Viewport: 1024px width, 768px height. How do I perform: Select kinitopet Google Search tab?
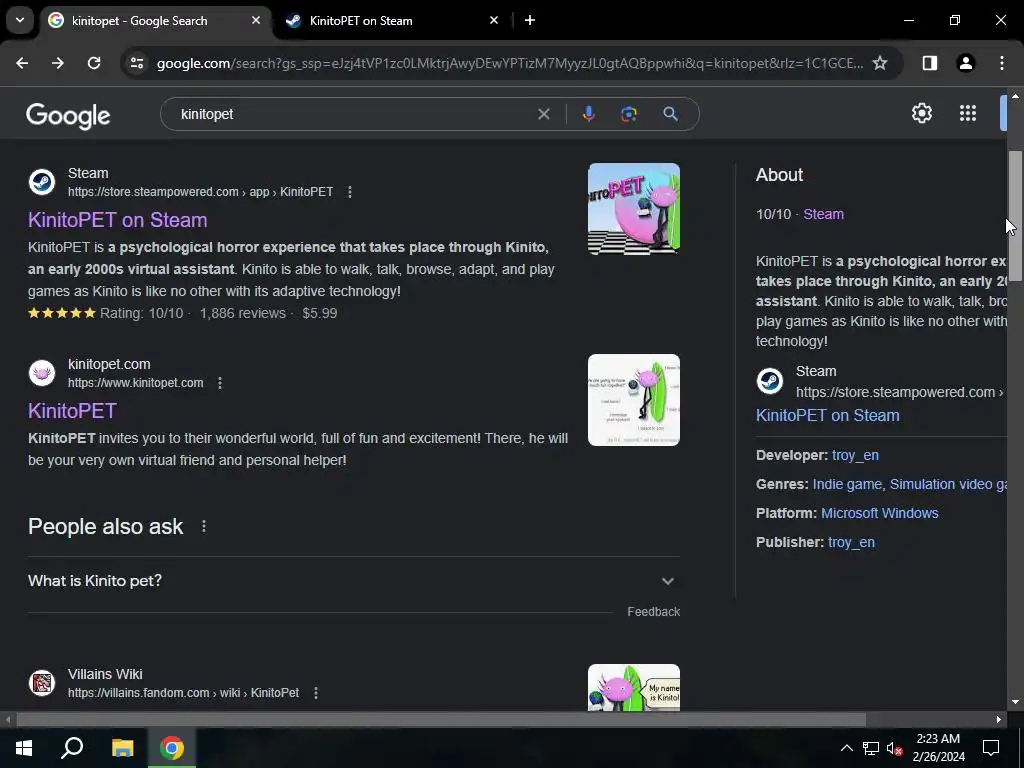pyautogui.click(x=155, y=20)
